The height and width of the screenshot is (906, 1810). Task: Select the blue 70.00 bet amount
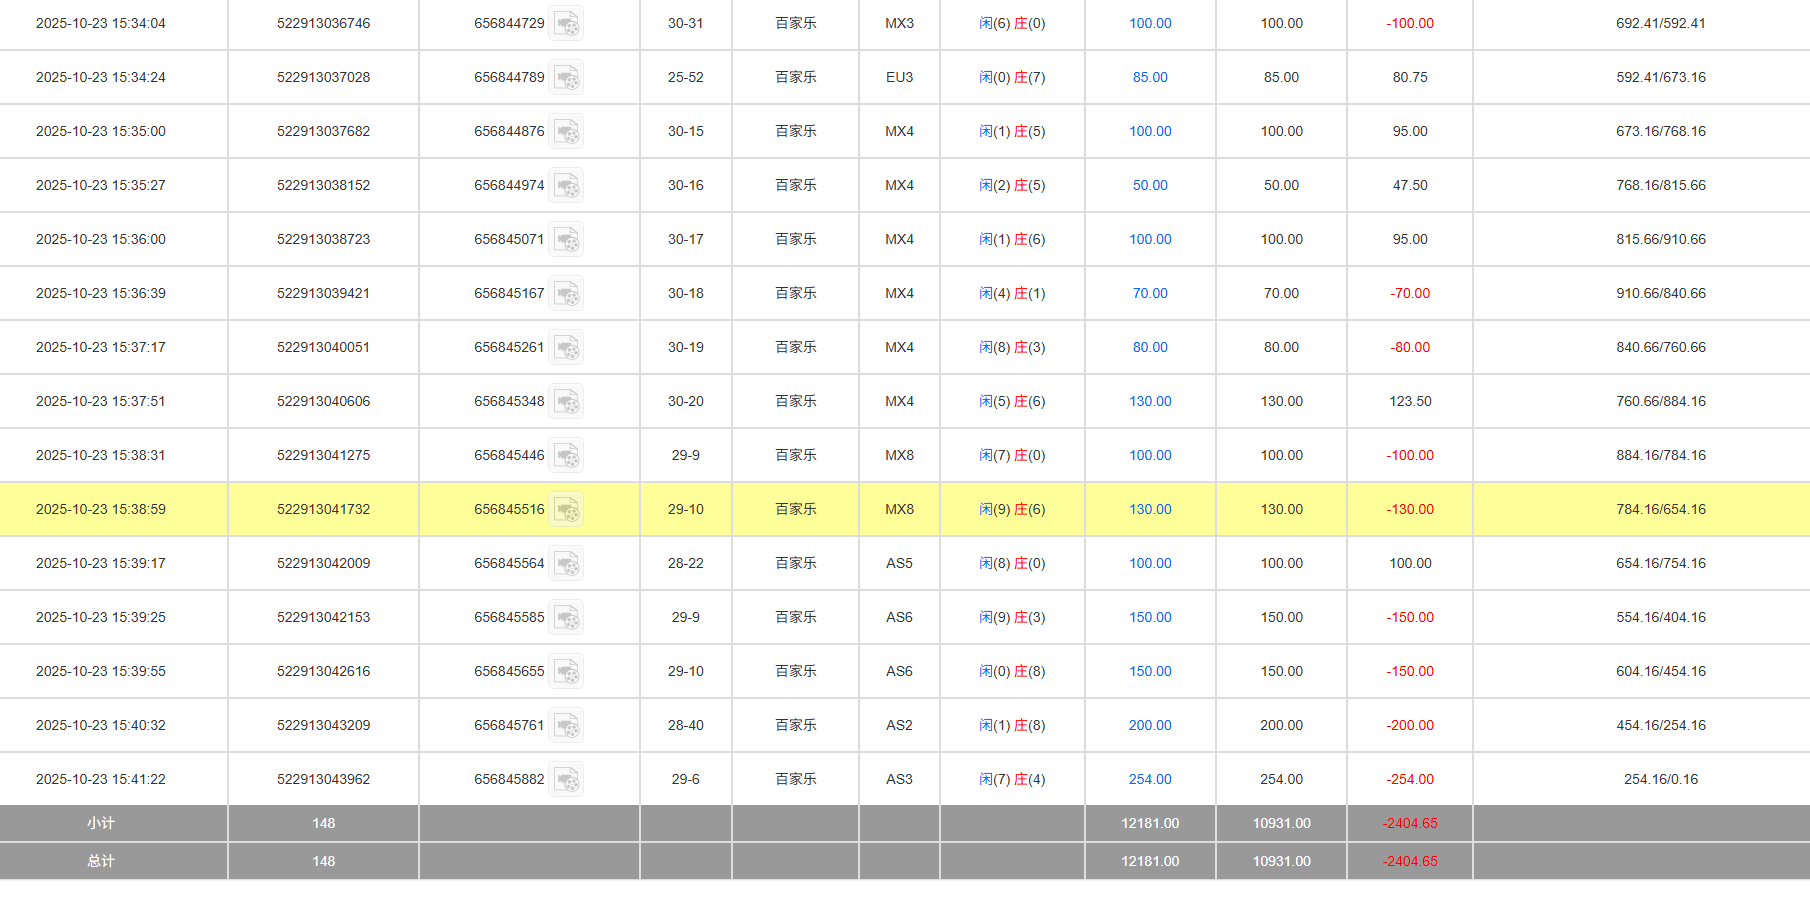(x=1150, y=293)
